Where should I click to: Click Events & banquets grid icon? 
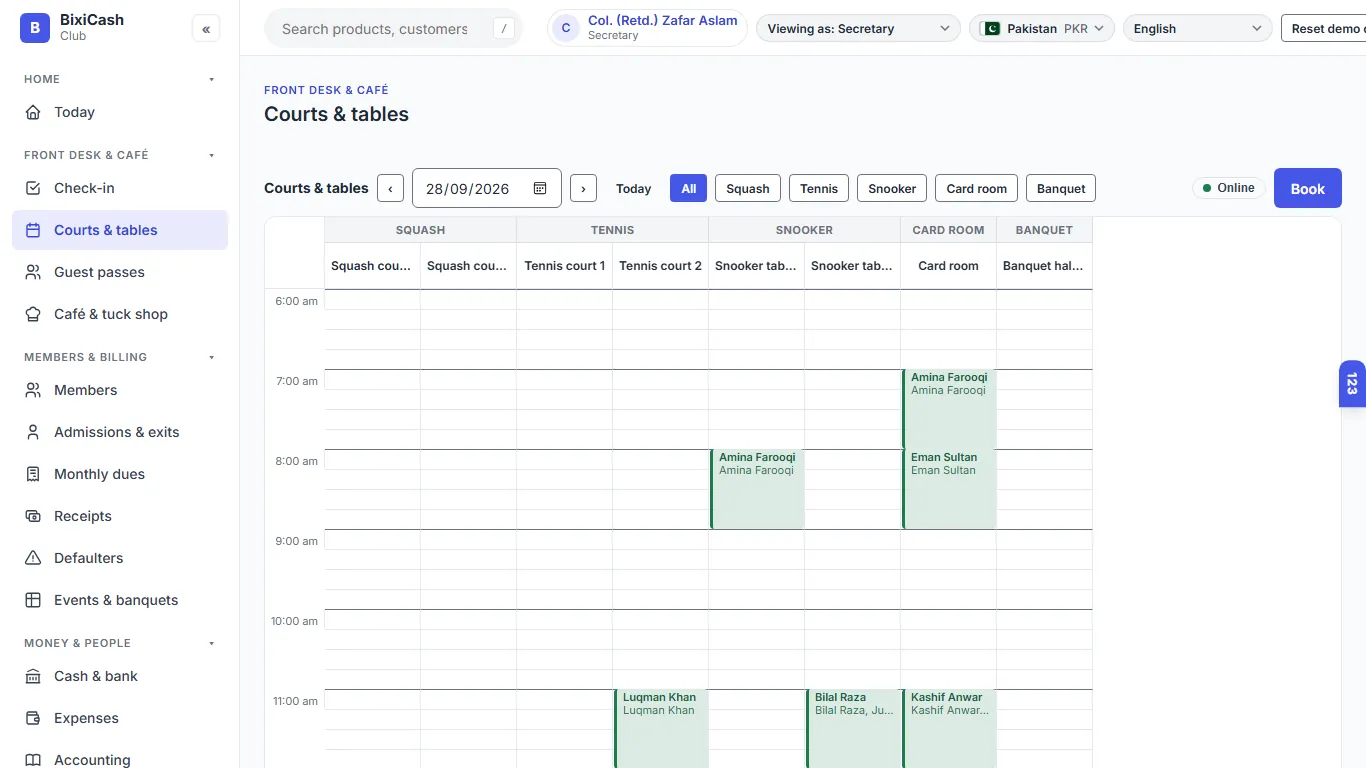[33, 600]
